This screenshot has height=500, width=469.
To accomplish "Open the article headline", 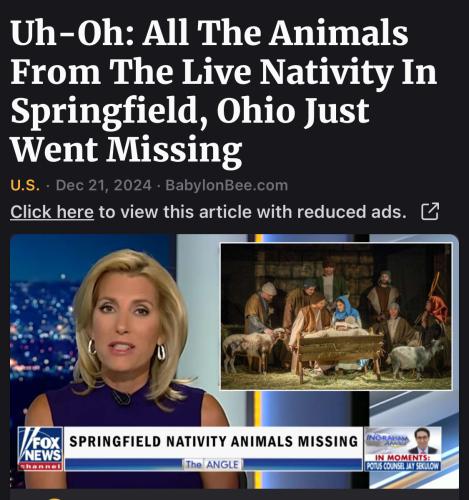I will click(224, 91).
